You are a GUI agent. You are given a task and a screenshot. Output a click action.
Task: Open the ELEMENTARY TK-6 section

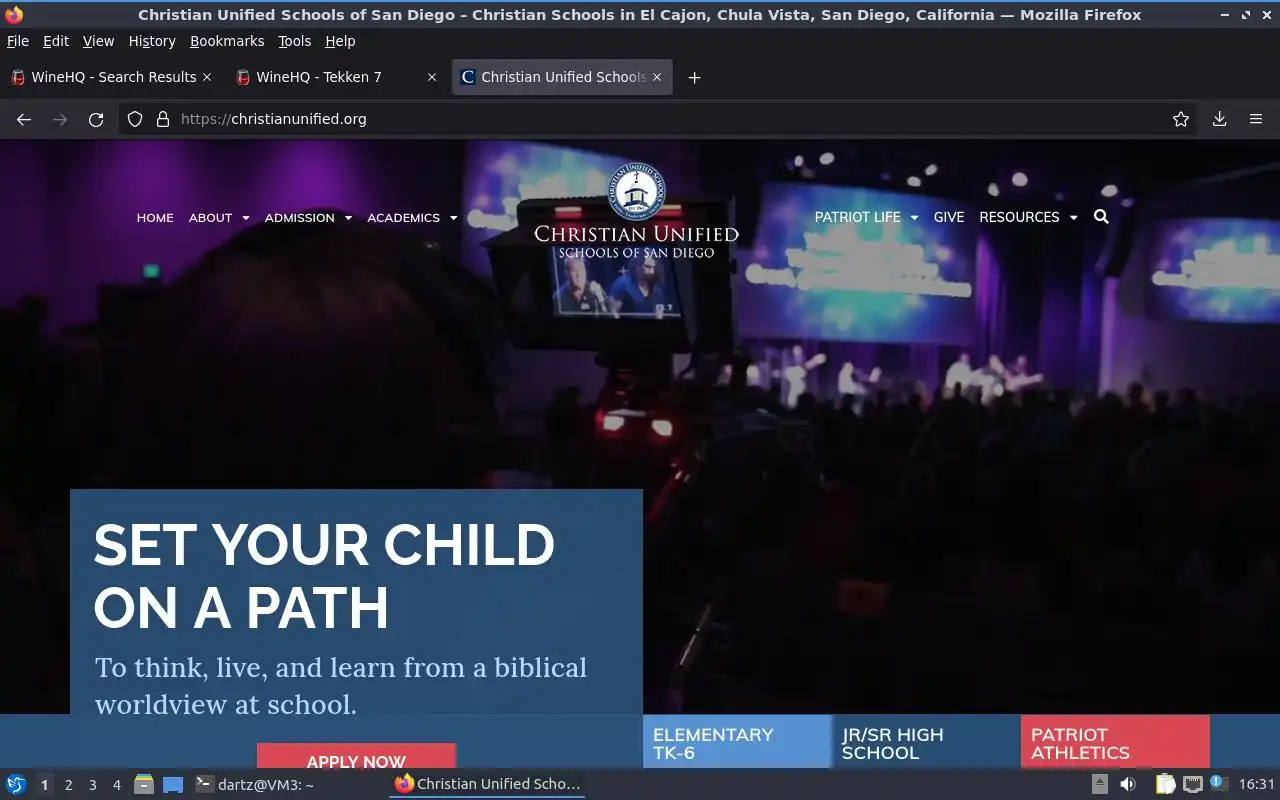pyautogui.click(x=737, y=742)
